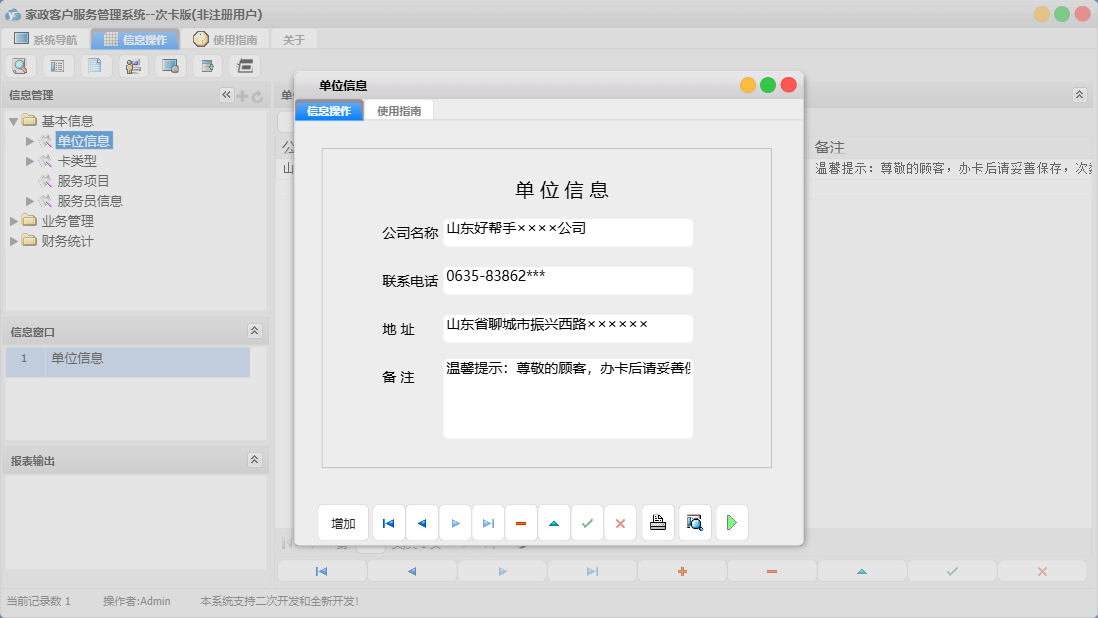Viewport: 1098px width, 618px height.
Task: Delete the record using the red minus icon
Action: tap(520, 522)
